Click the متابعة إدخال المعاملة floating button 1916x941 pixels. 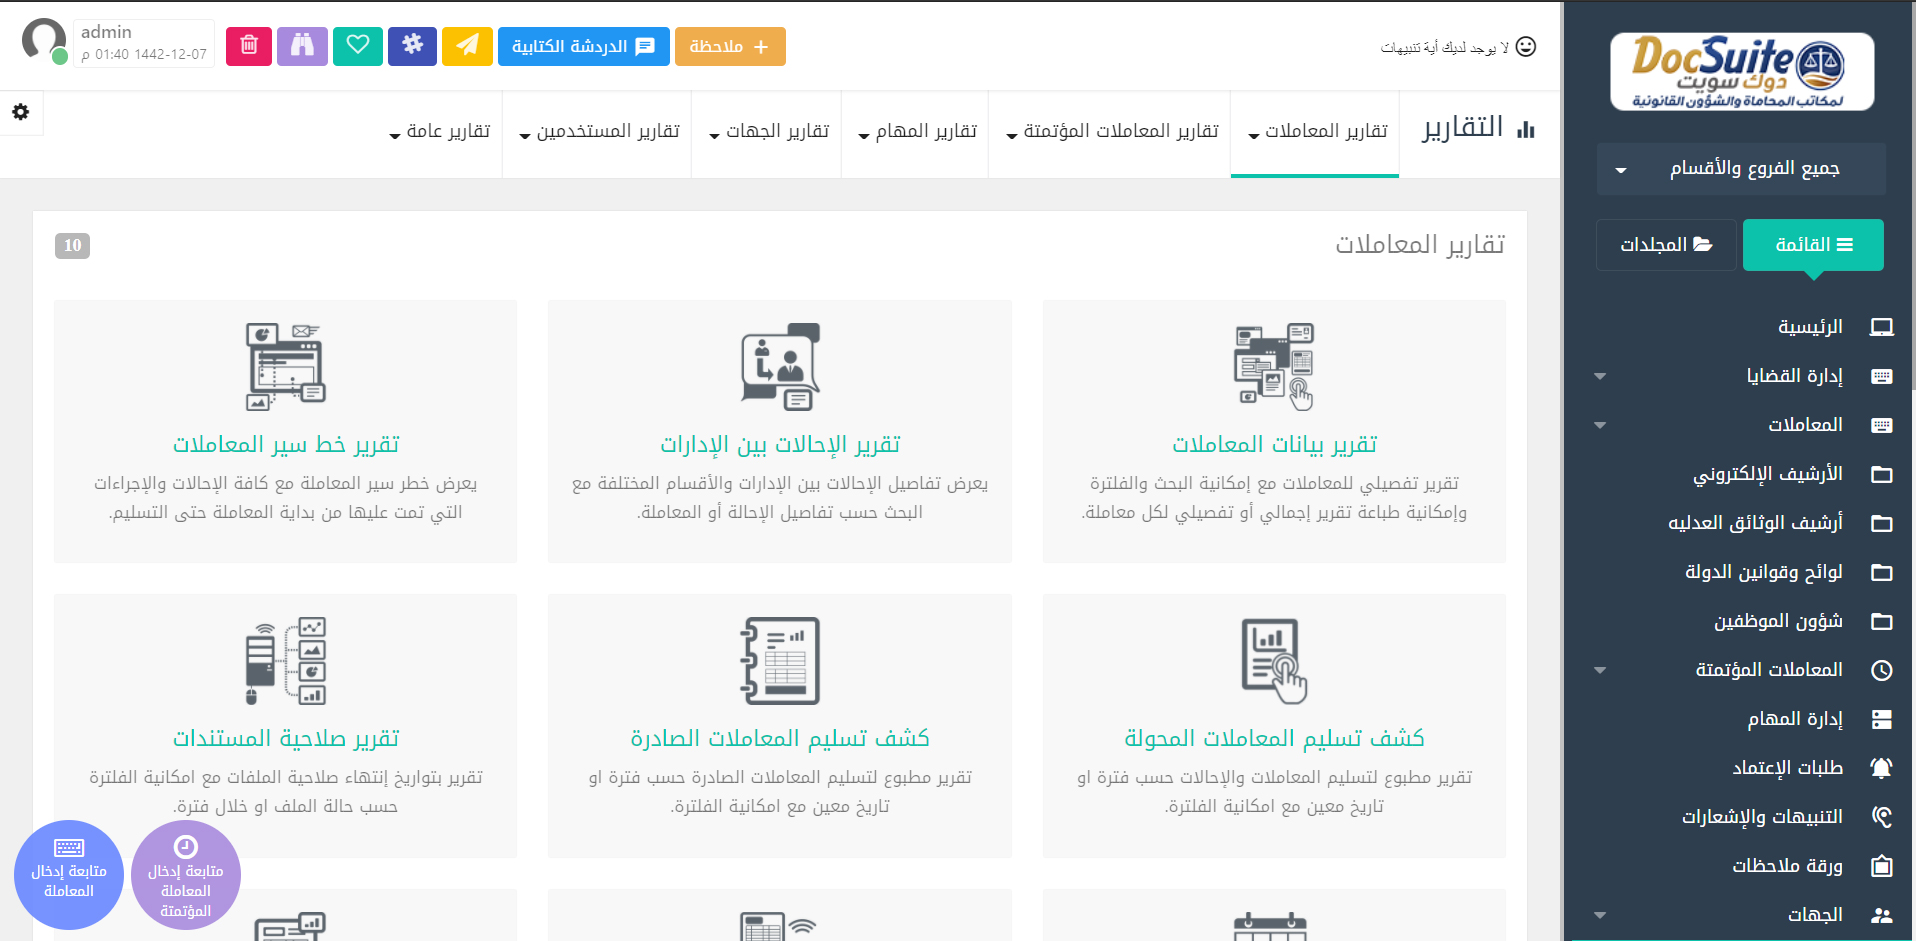69,875
